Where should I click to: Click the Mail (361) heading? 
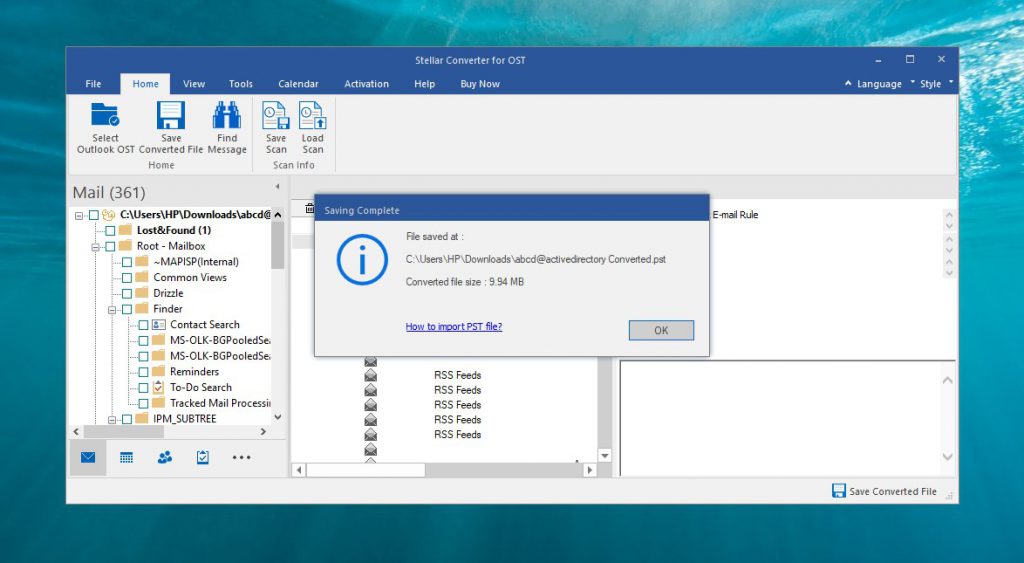[109, 193]
